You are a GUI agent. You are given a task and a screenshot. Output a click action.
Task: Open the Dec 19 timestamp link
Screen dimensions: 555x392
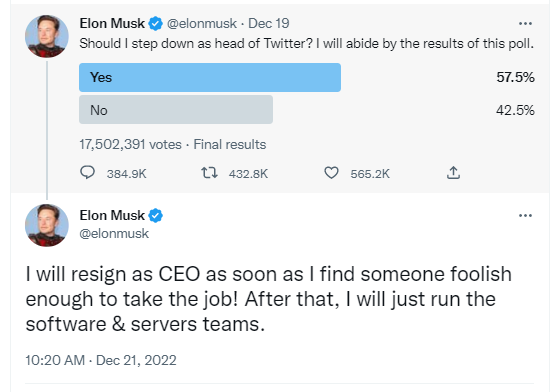269,24
